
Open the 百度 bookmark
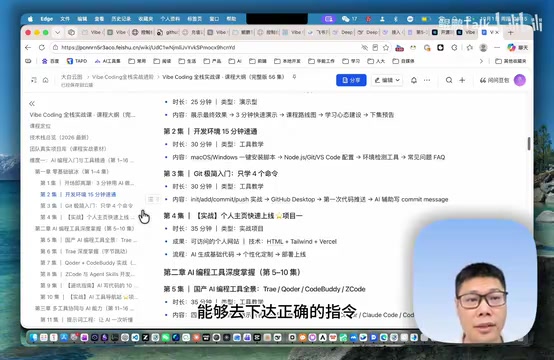coord(51,61)
